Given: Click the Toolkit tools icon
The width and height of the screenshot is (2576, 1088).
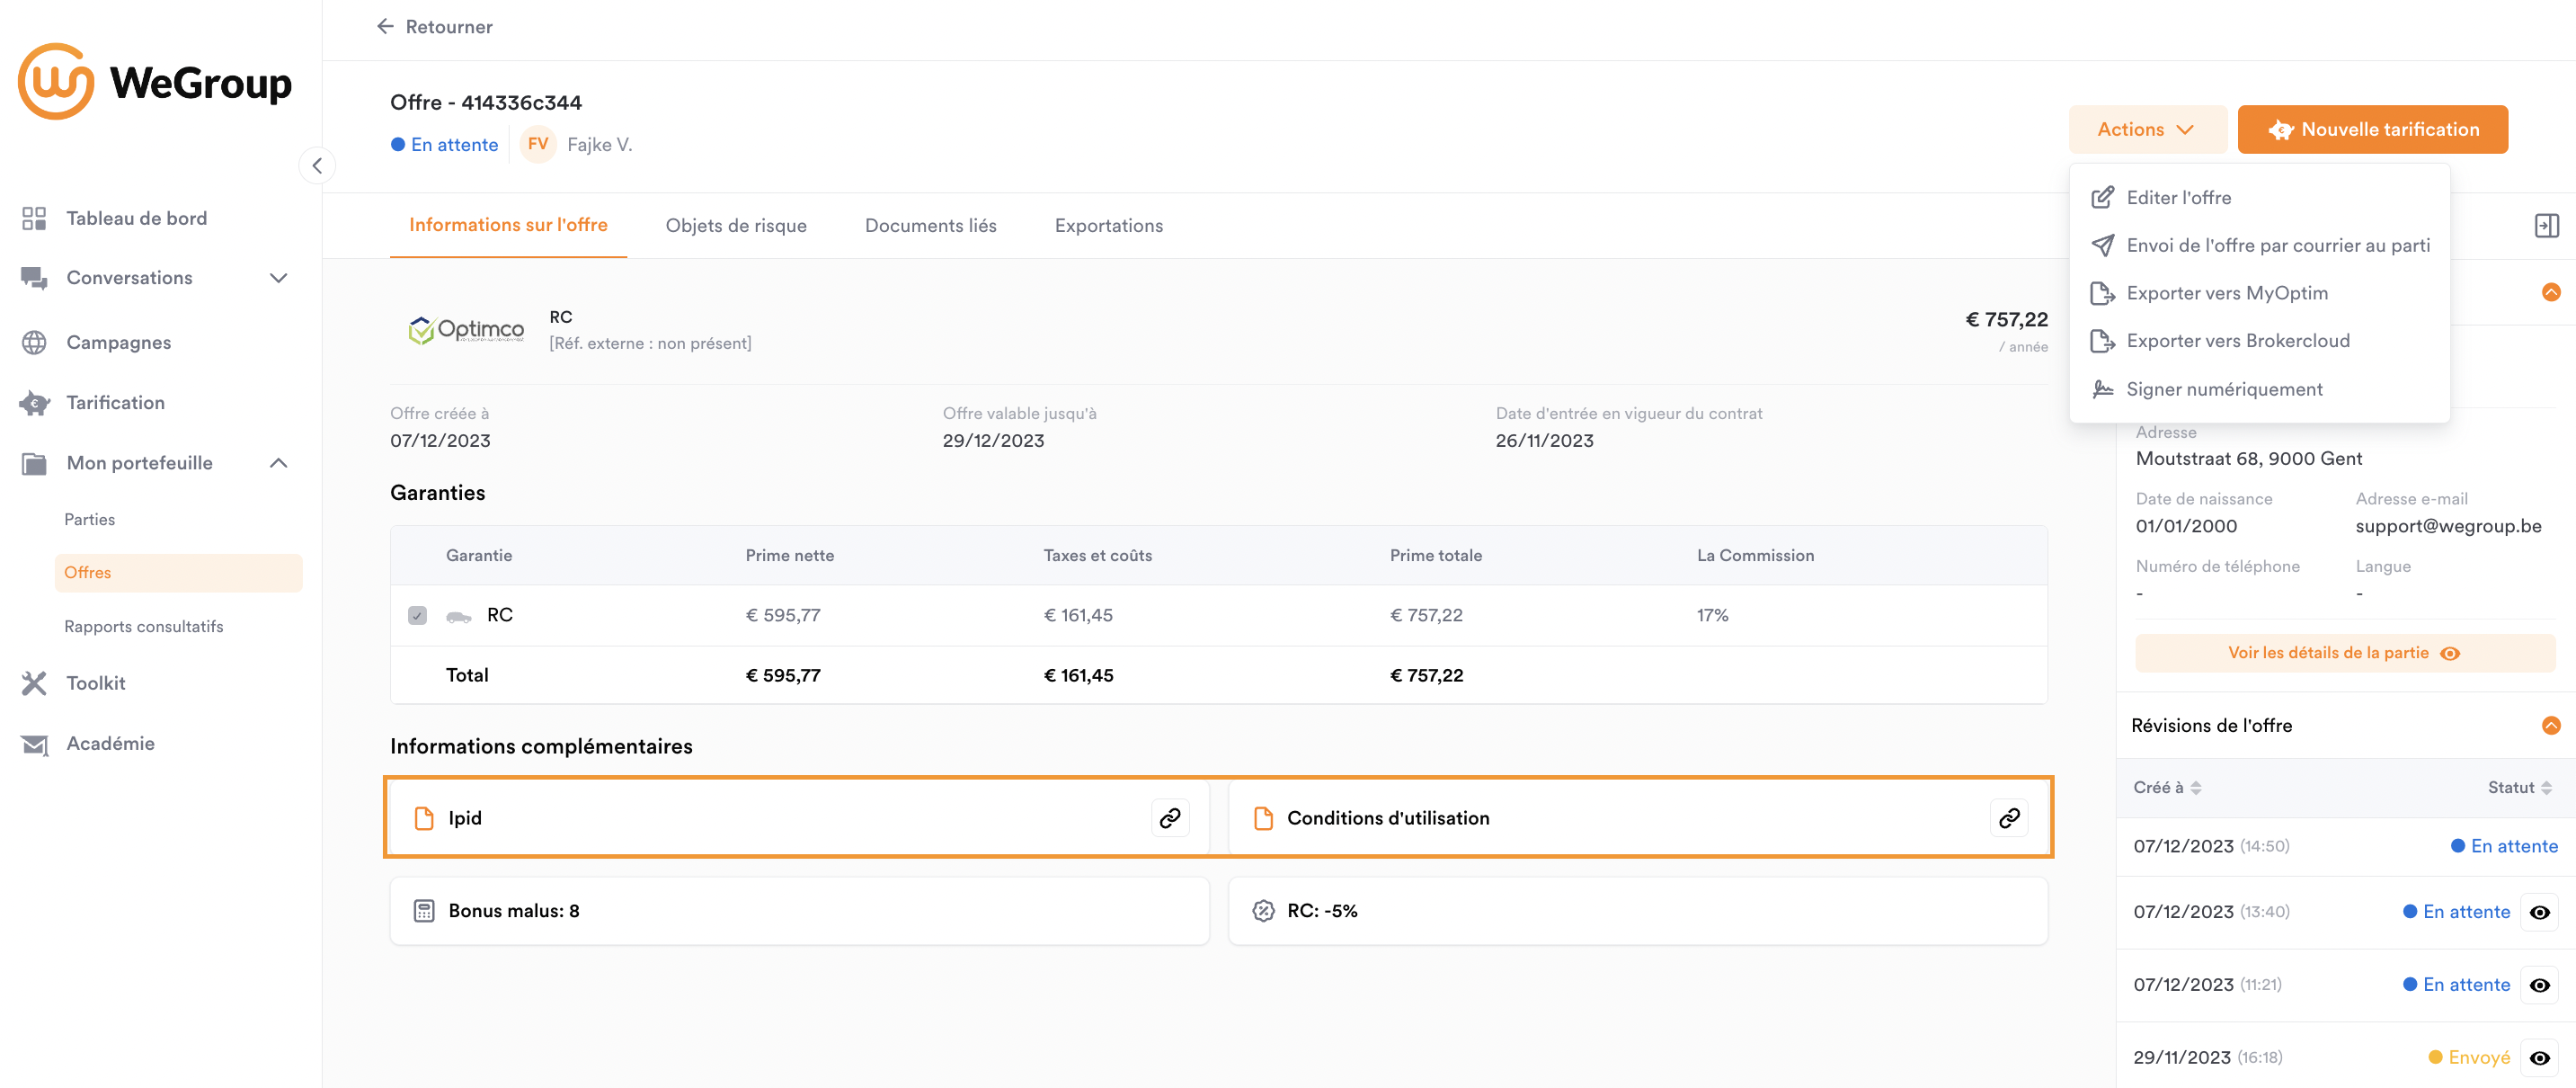Looking at the screenshot, I should click(x=34, y=683).
